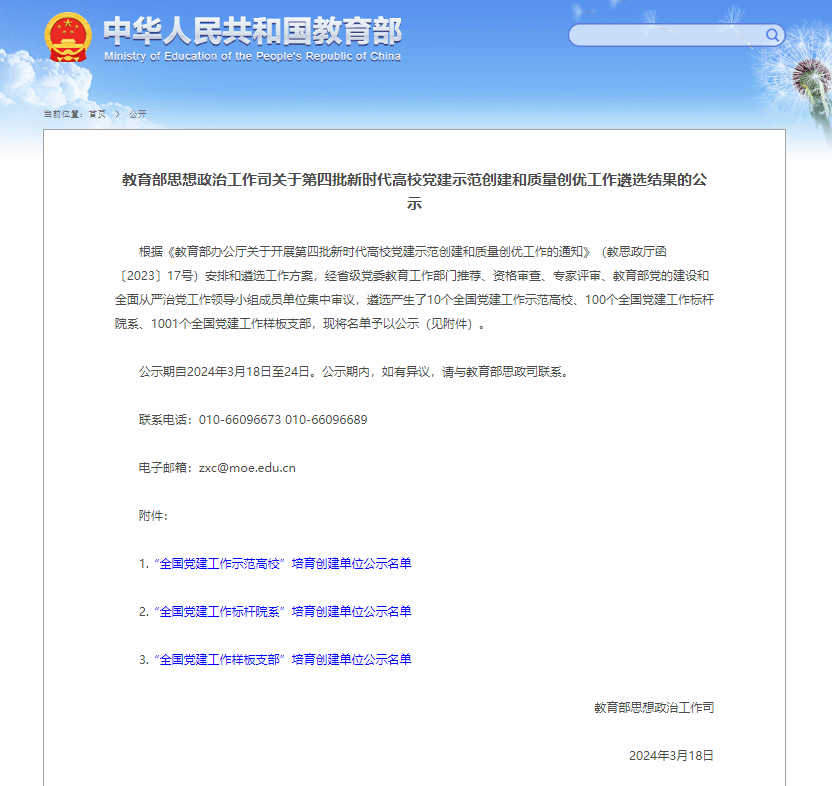Screen dimensions: 832x786
Task: Click the email address zxc@moe.edu.cn
Action: [x=247, y=468]
